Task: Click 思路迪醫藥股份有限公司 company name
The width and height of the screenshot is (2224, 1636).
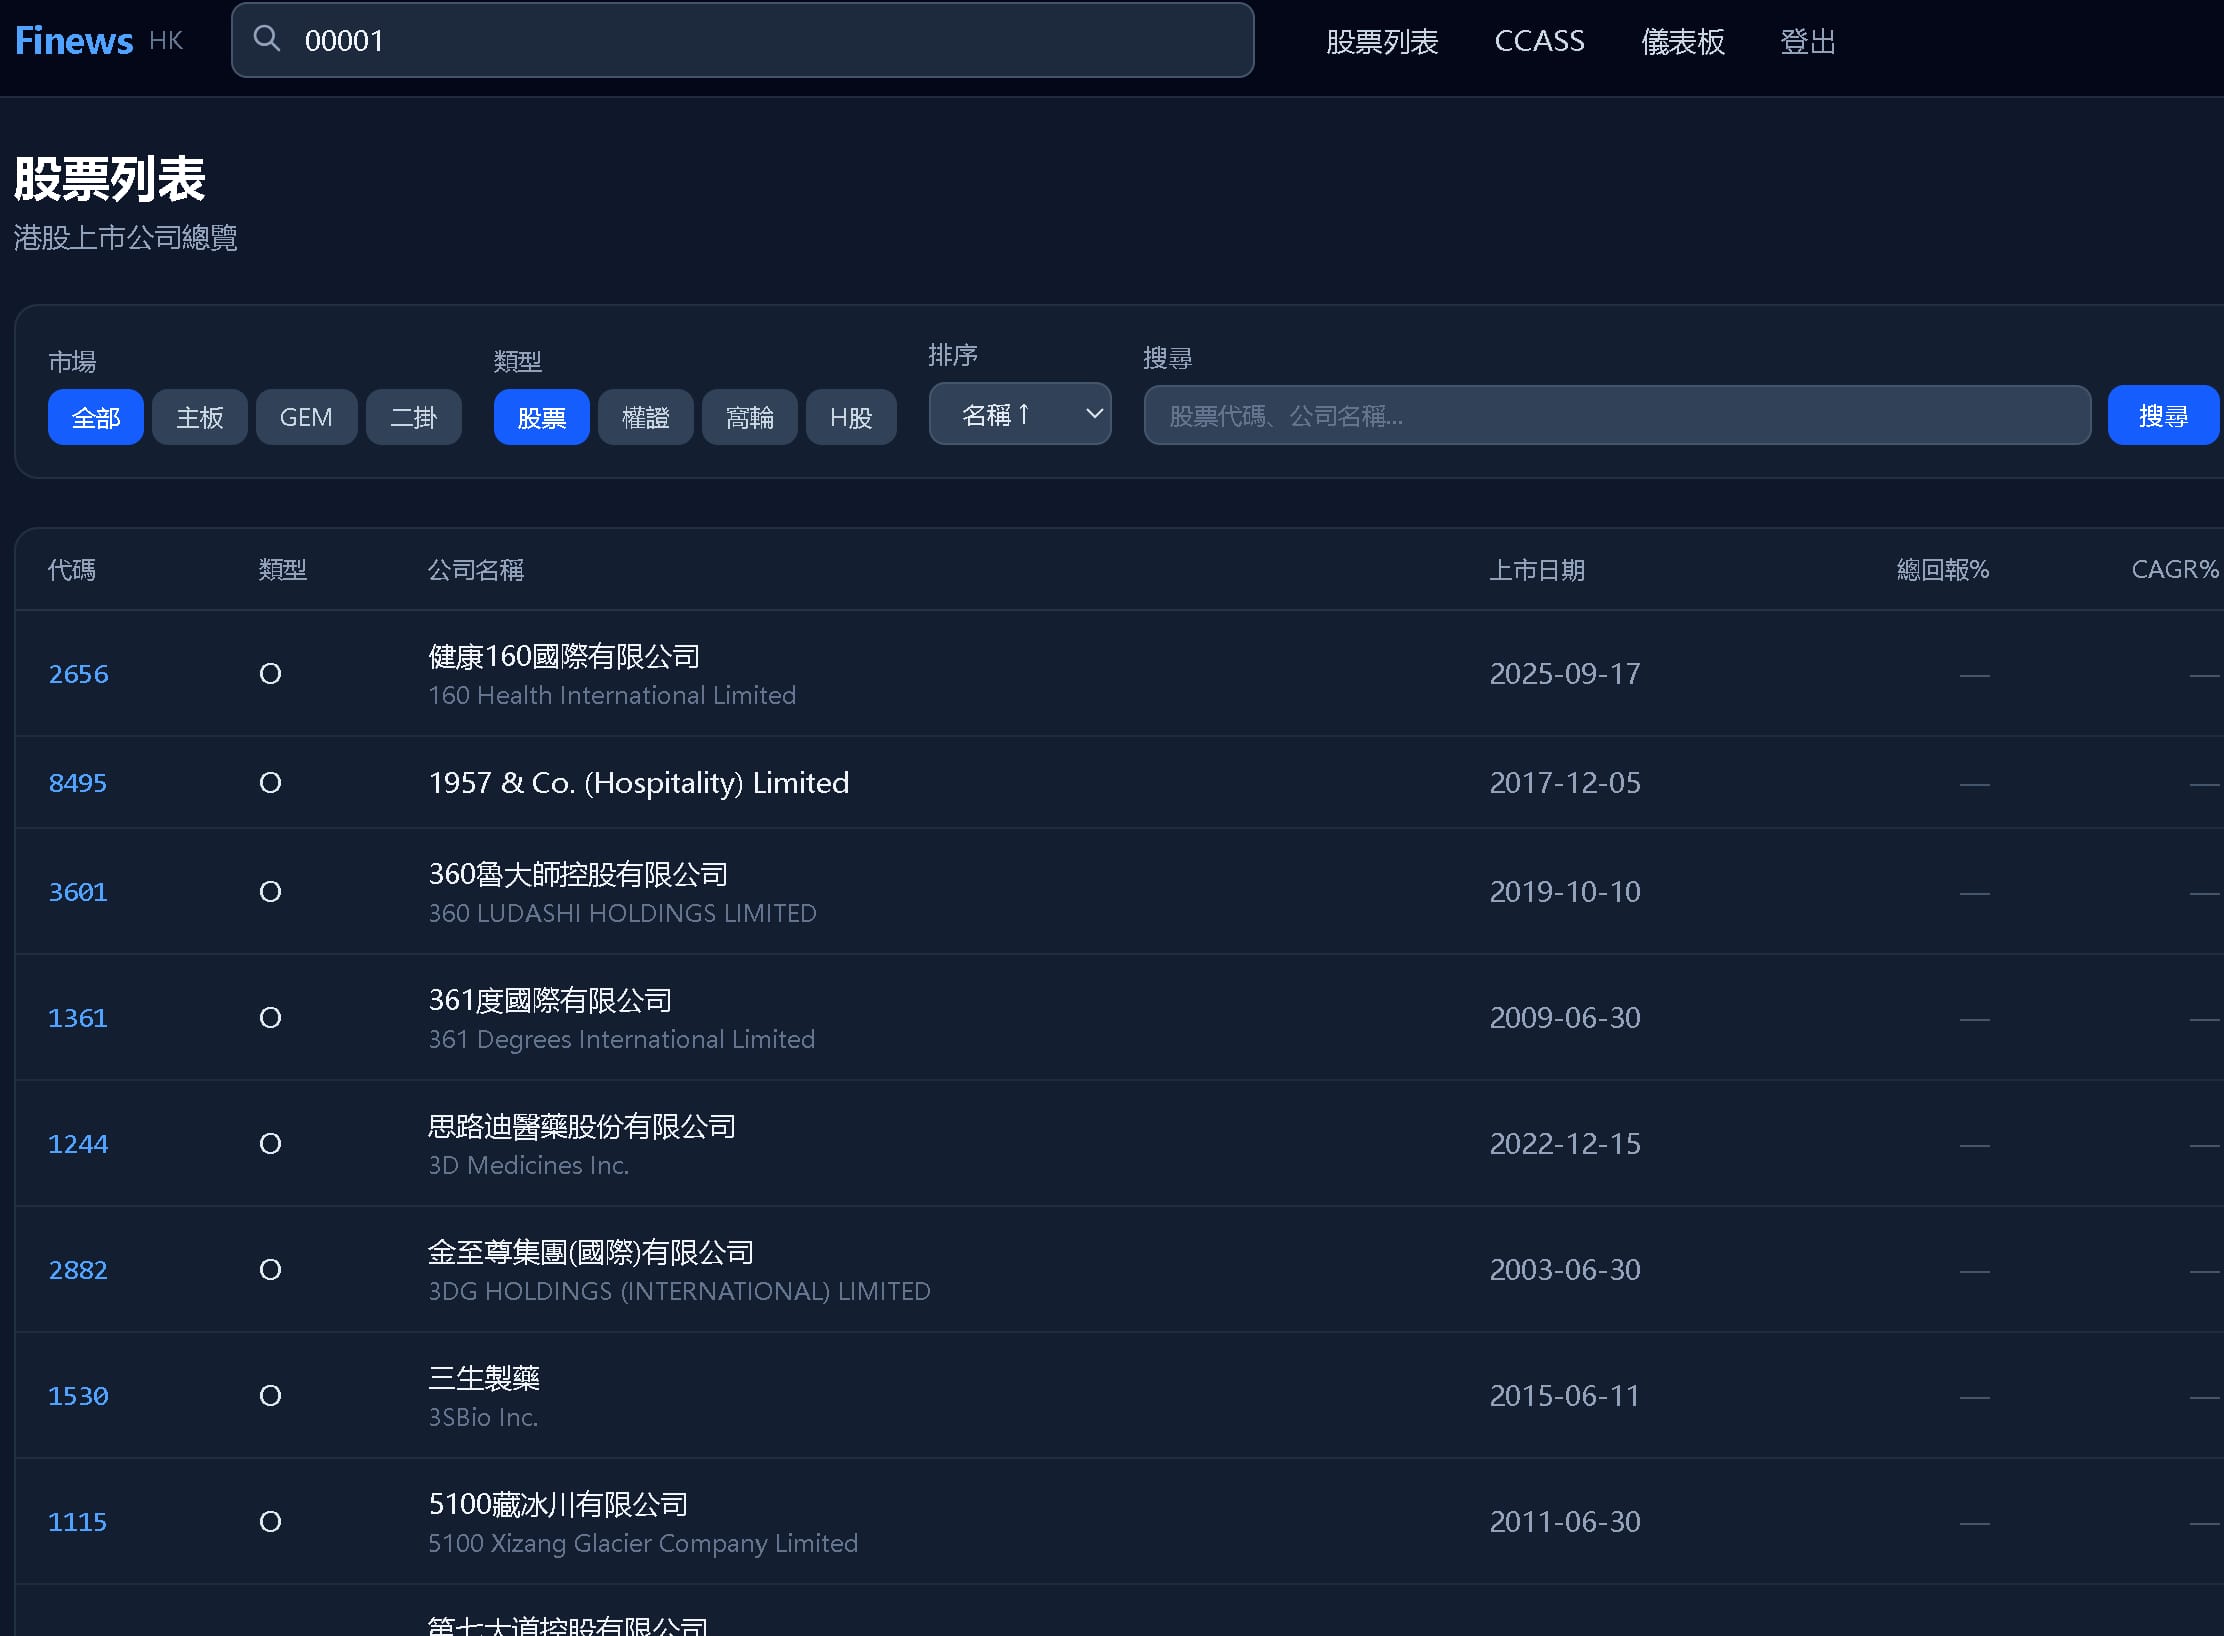Action: [582, 1126]
